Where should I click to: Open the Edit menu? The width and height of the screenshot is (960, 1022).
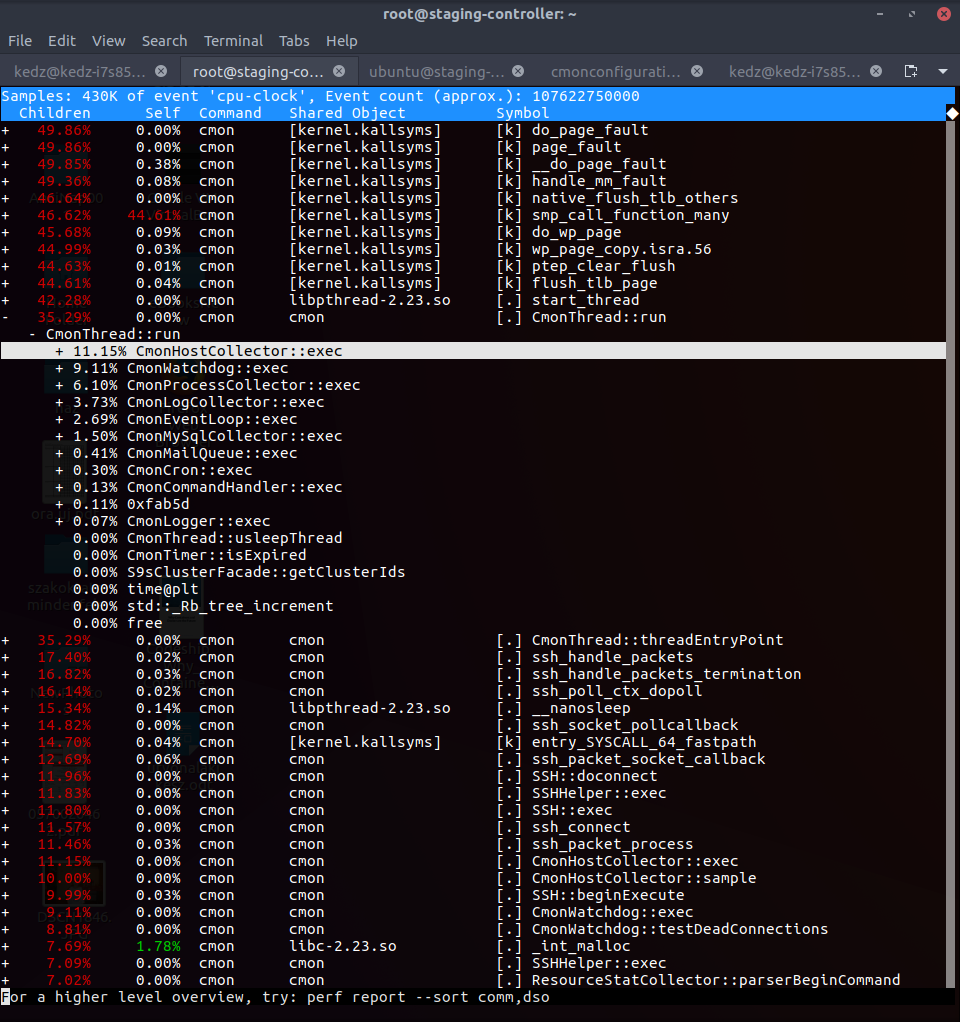(62, 41)
